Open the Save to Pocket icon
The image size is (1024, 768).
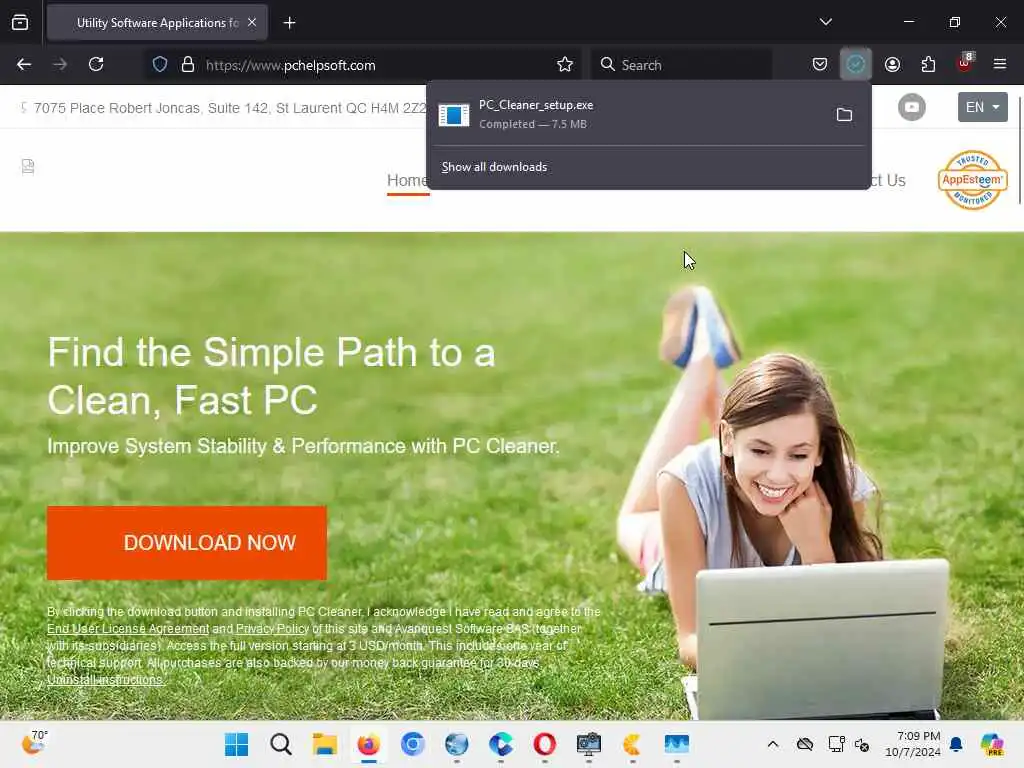click(x=820, y=65)
